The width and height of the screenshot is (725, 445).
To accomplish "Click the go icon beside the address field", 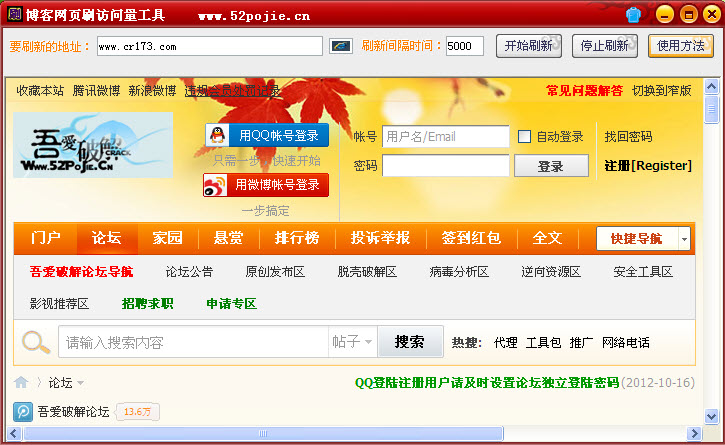I will point(341,46).
